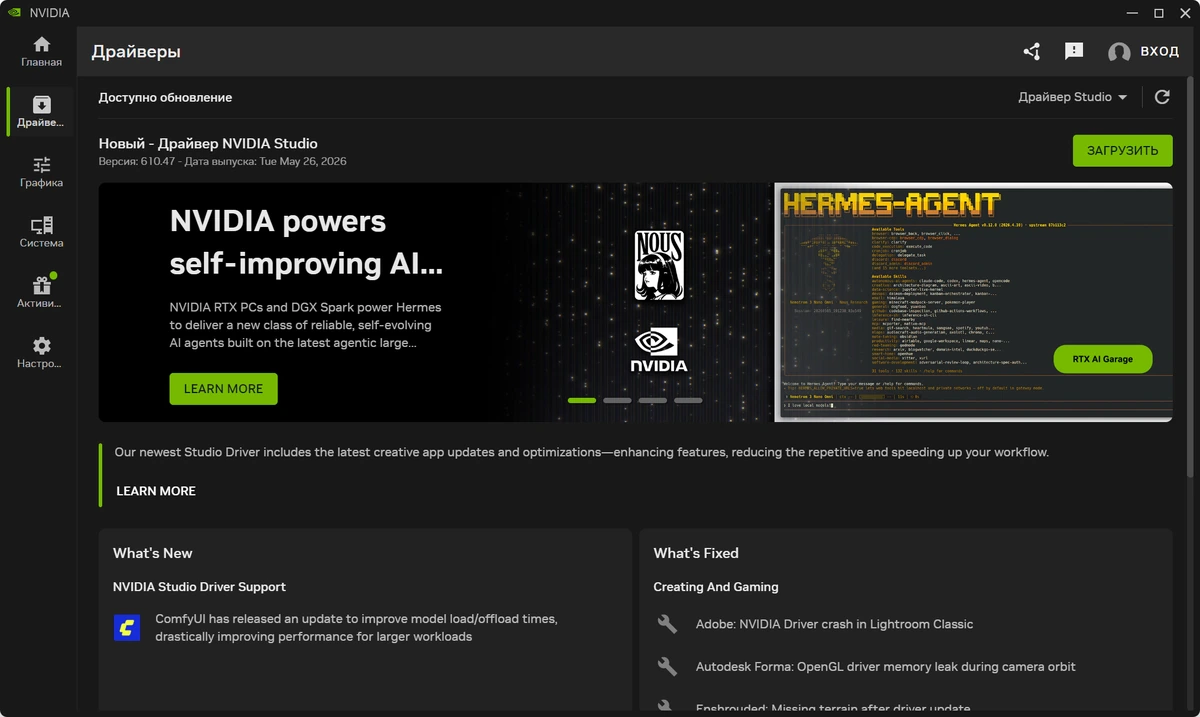Screen dimensions: 1200x717
Task: Click the ComfyUI update description text
Action: coord(356,628)
